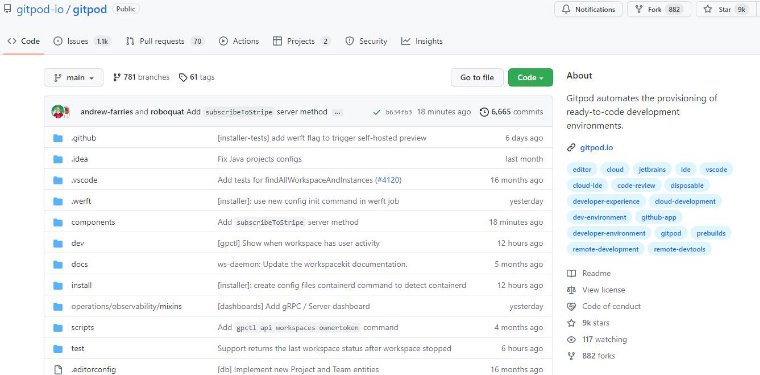Click the commit author avatar

[58, 111]
